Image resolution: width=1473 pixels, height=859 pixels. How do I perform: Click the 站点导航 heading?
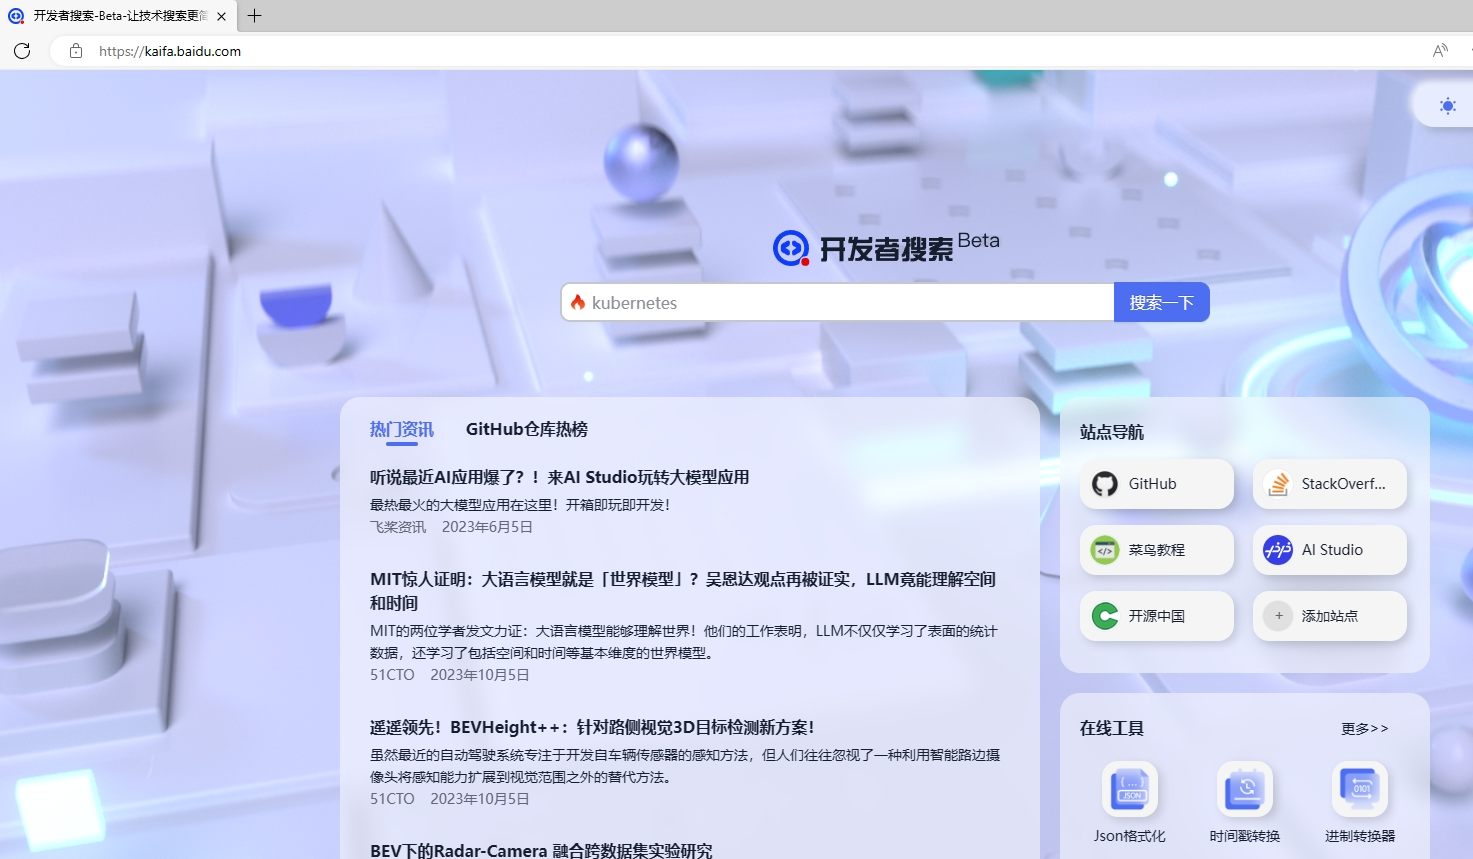click(1112, 432)
